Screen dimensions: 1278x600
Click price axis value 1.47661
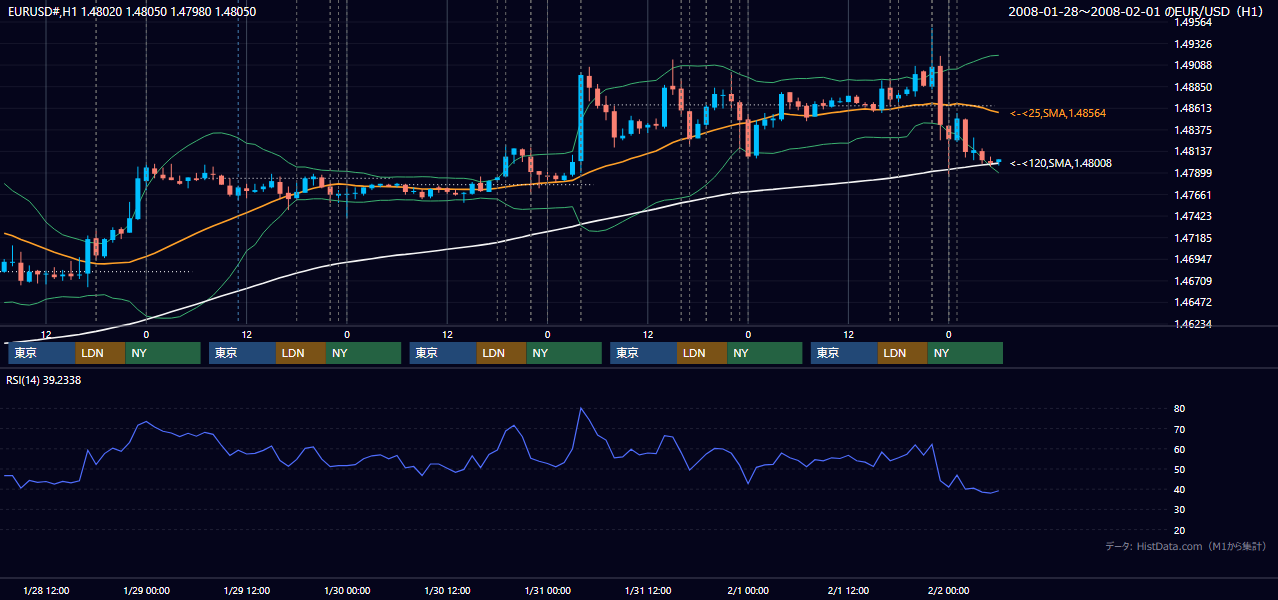coord(1193,195)
